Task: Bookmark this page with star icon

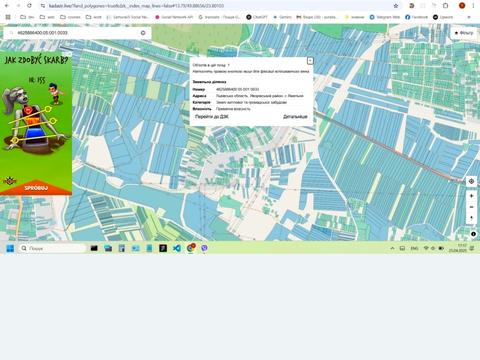Action: coord(396,6)
